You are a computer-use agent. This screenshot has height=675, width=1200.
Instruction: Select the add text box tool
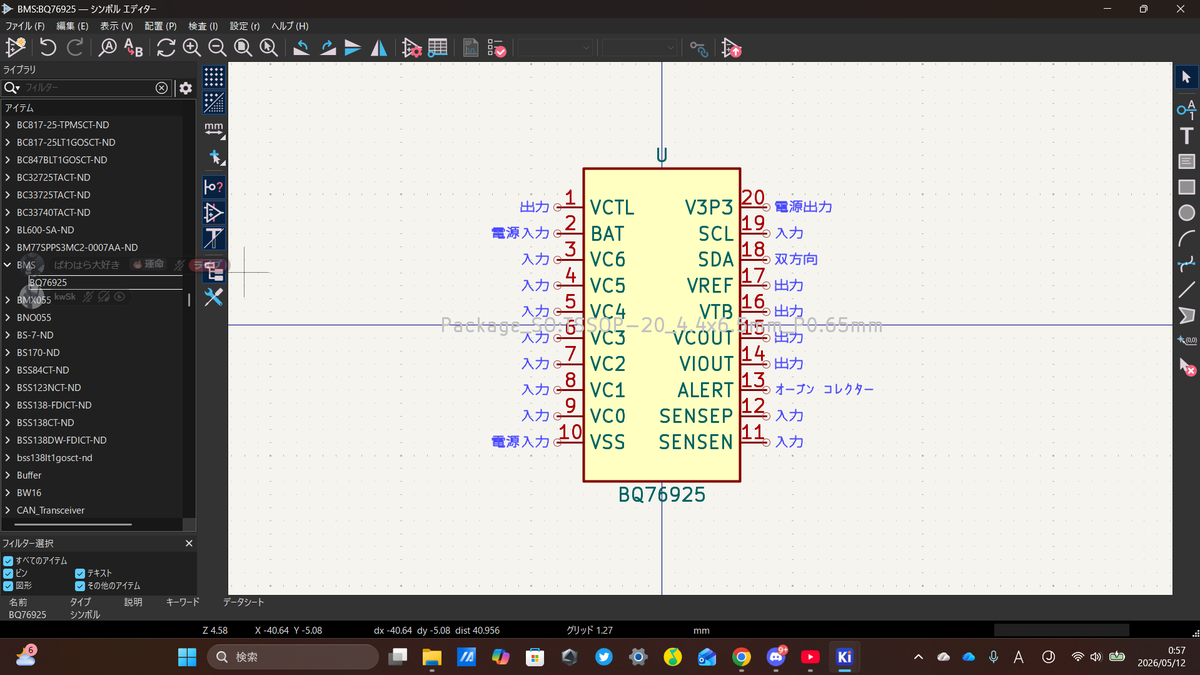(1186, 161)
